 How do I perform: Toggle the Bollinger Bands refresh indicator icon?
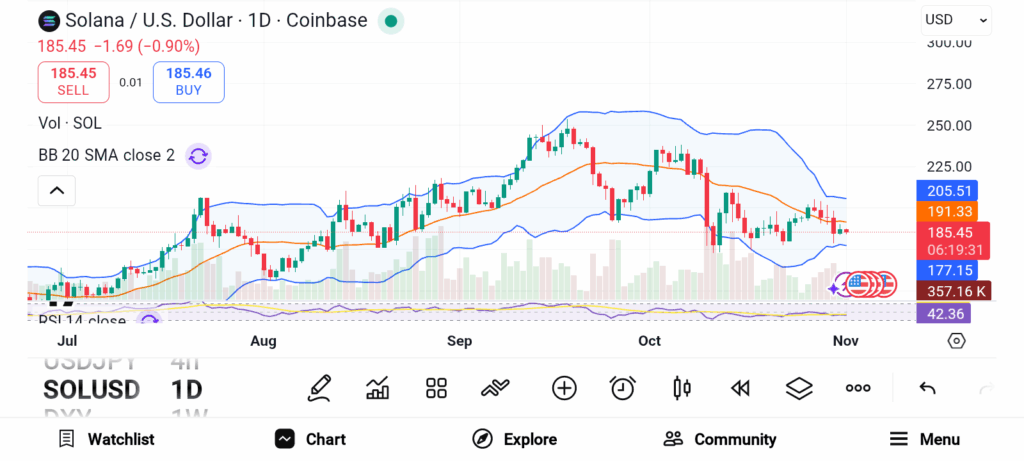(198, 156)
